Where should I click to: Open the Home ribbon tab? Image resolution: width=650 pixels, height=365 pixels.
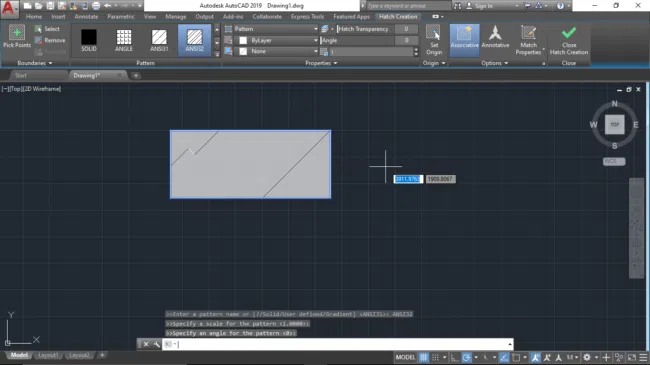pyautogui.click(x=34, y=17)
